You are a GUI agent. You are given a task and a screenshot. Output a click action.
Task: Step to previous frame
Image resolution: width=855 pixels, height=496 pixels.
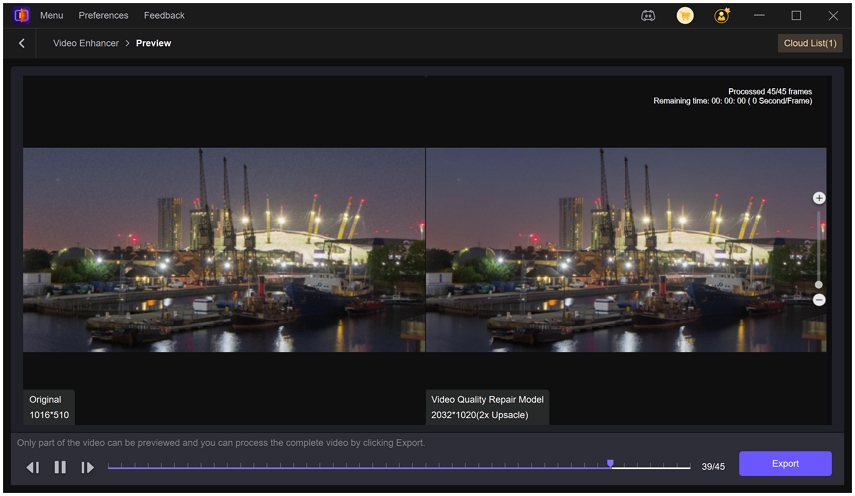33,467
